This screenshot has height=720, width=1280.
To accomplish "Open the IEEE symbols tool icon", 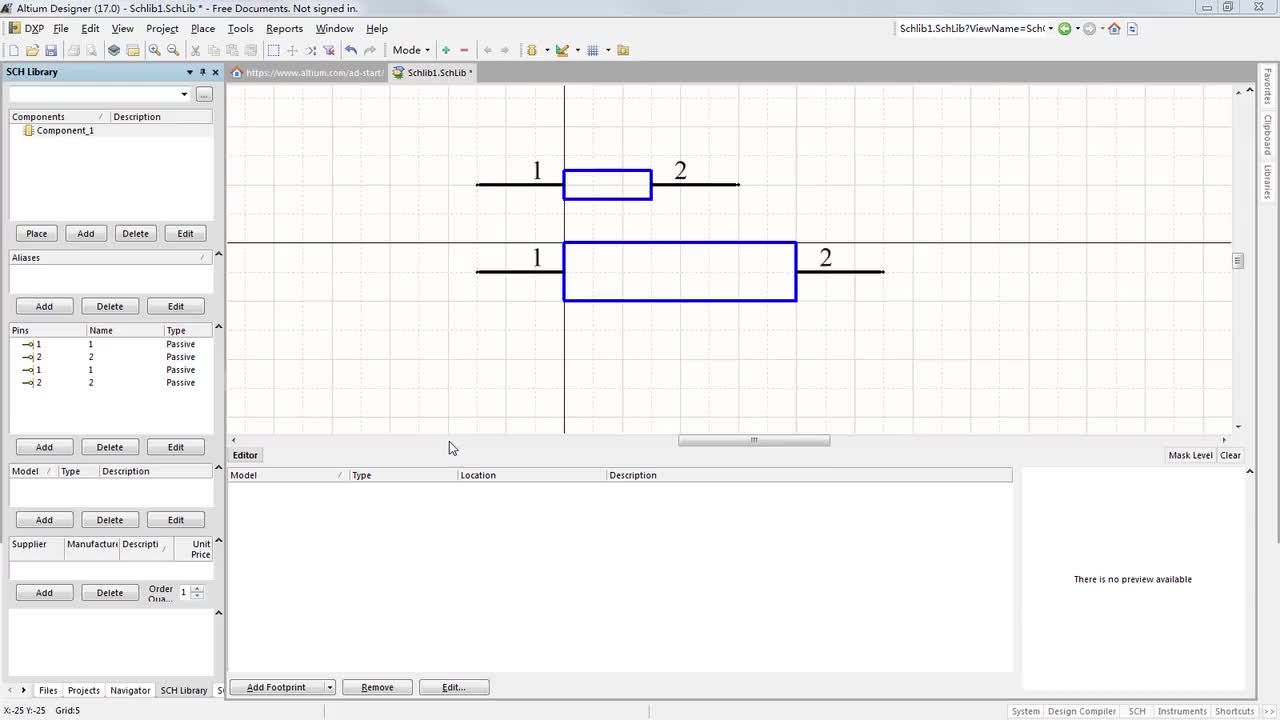I will click(x=532, y=50).
